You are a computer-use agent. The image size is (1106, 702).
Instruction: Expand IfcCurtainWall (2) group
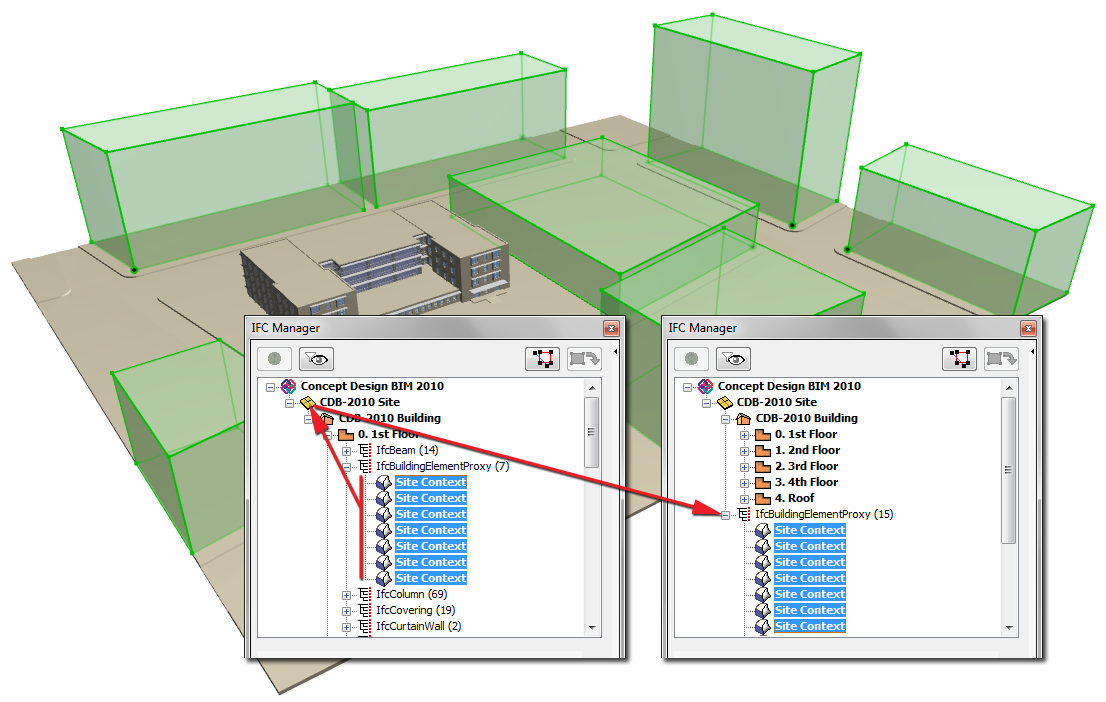pyautogui.click(x=346, y=627)
